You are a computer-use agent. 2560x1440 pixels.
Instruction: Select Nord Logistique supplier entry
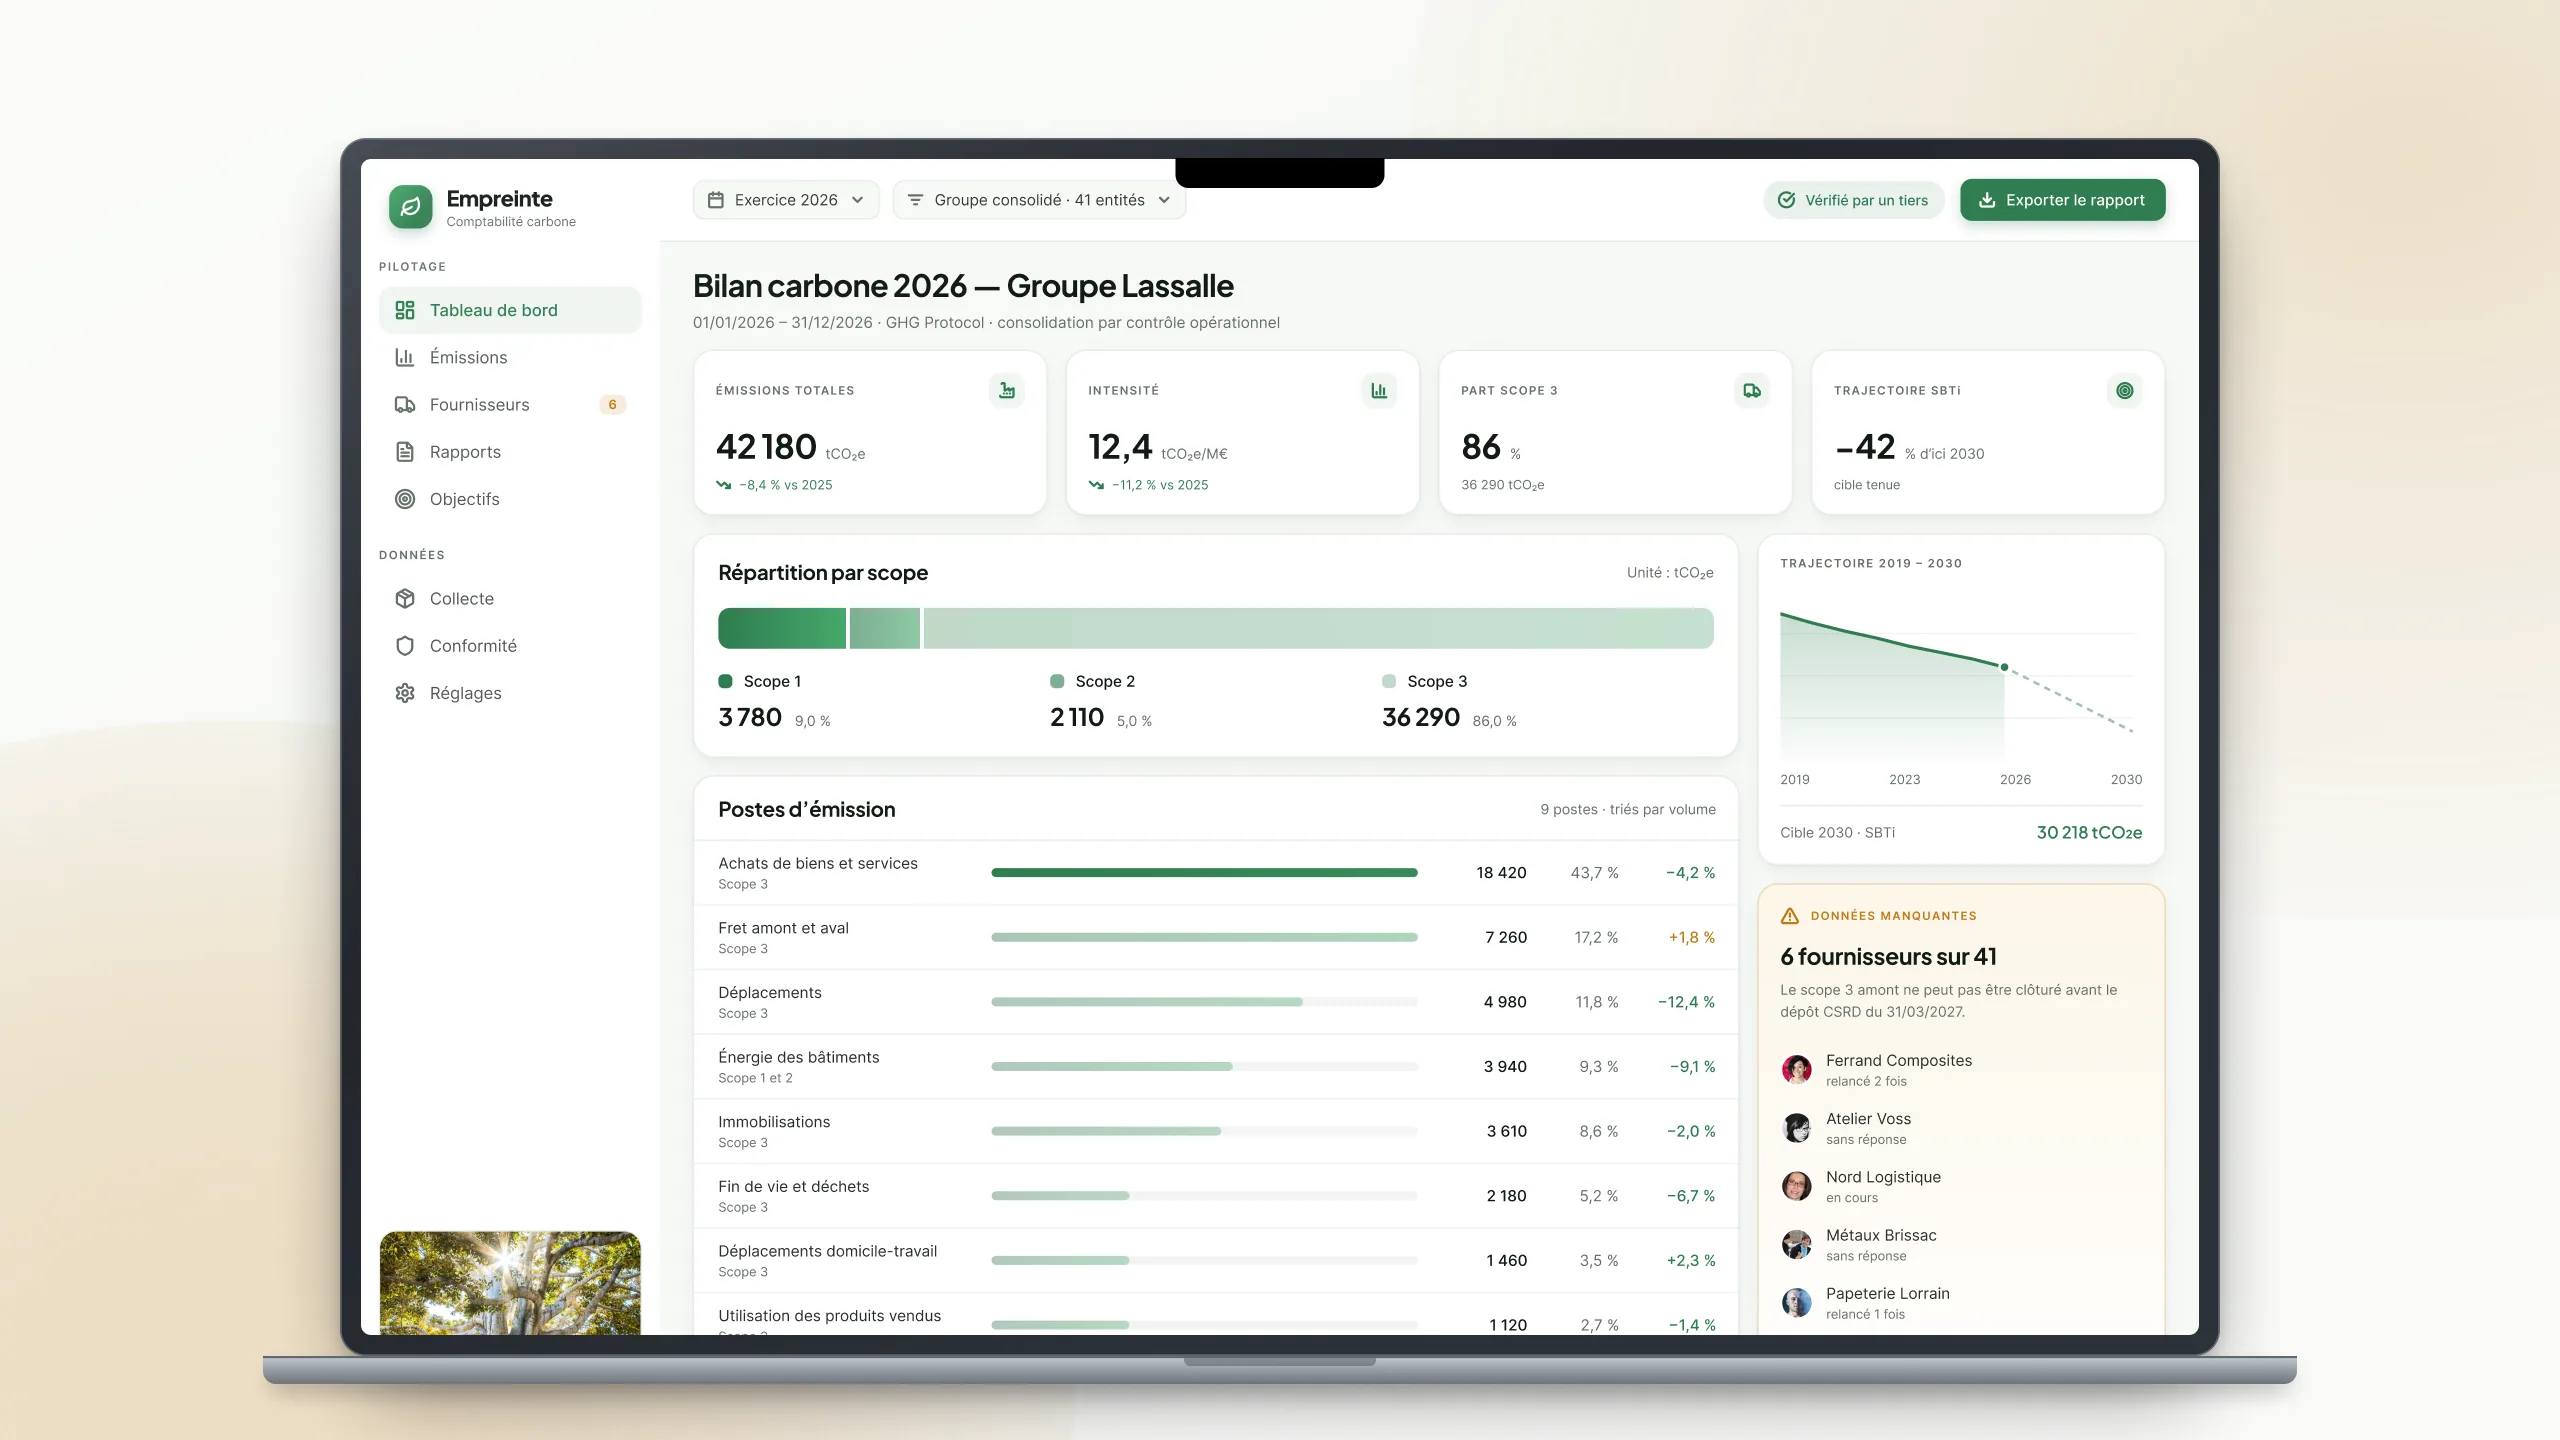pos(1960,1186)
